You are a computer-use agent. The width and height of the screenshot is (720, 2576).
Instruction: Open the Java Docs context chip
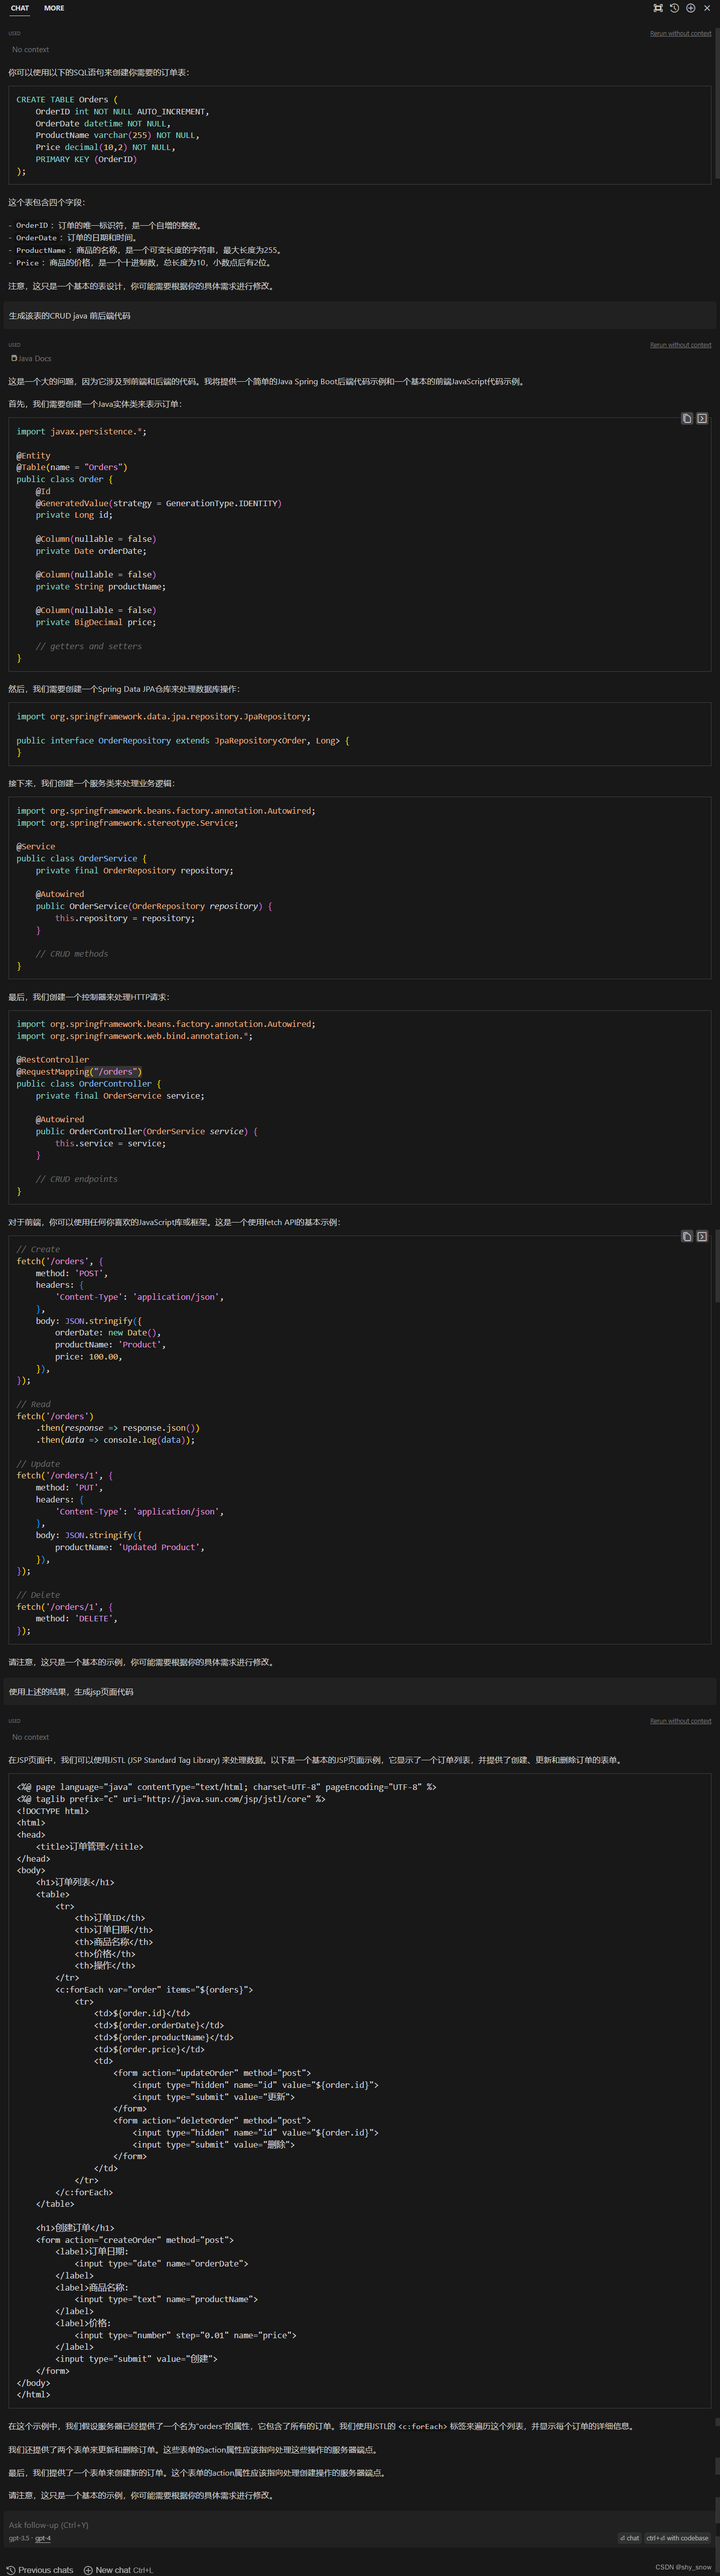pos(31,358)
